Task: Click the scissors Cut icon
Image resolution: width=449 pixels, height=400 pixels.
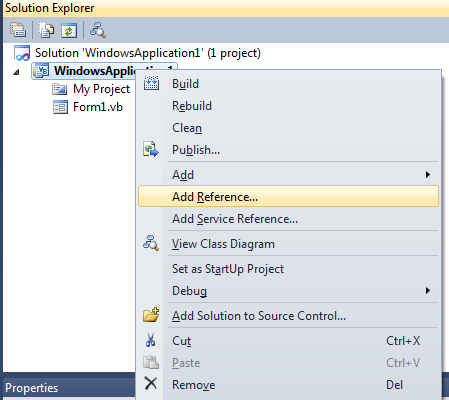Action: pos(151,340)
